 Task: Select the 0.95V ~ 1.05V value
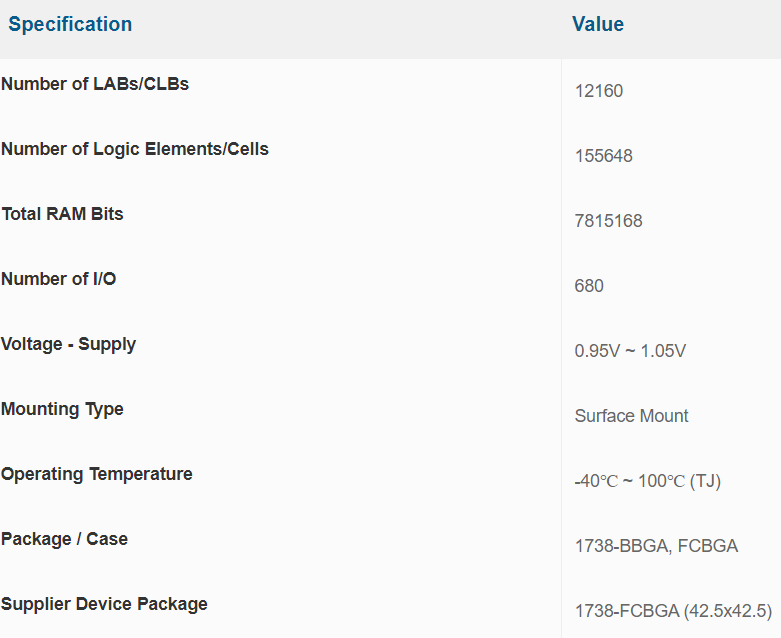point(631,351)
